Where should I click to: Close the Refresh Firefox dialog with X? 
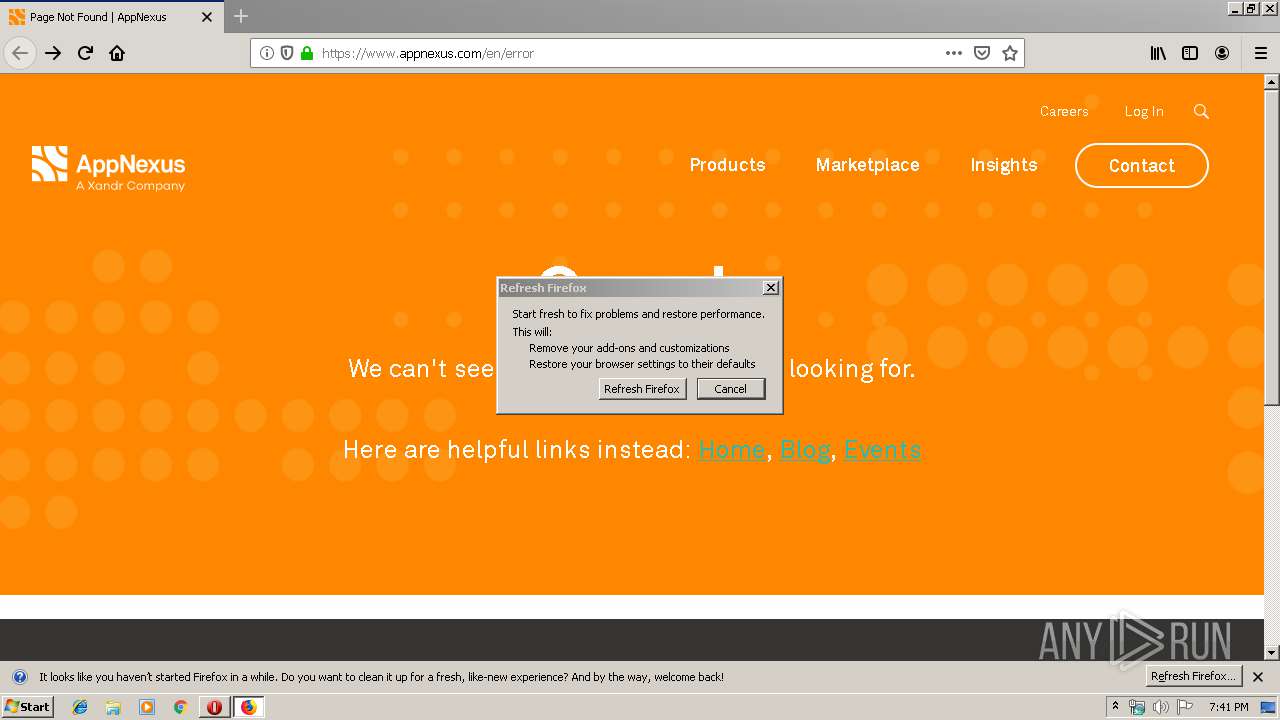tap(770, 288)
